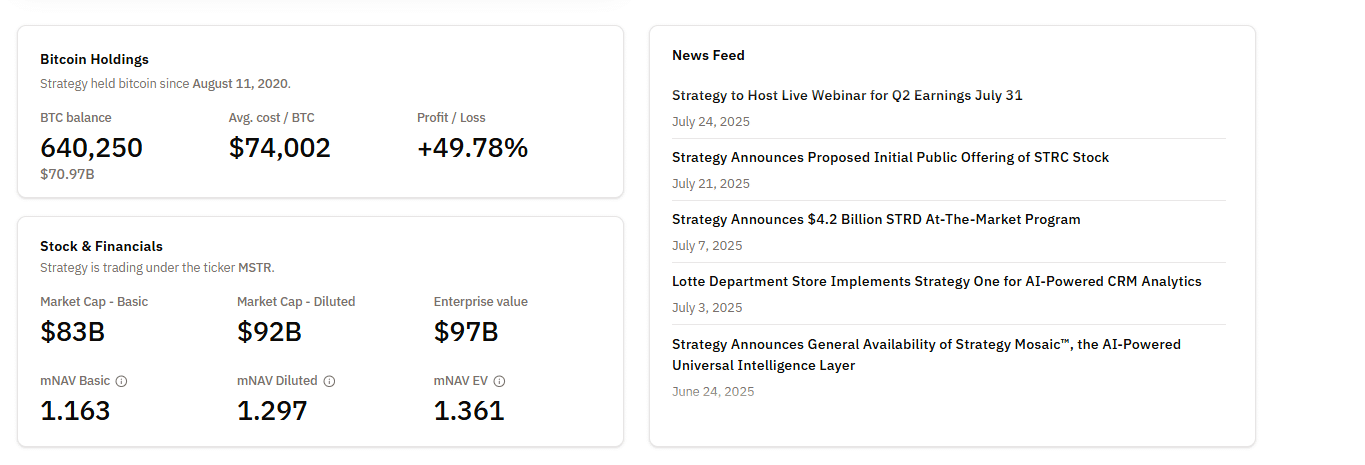Select the mNAV Diluted value 1.297
This screenshot has height=465, width=1365.
click(272, 410)
